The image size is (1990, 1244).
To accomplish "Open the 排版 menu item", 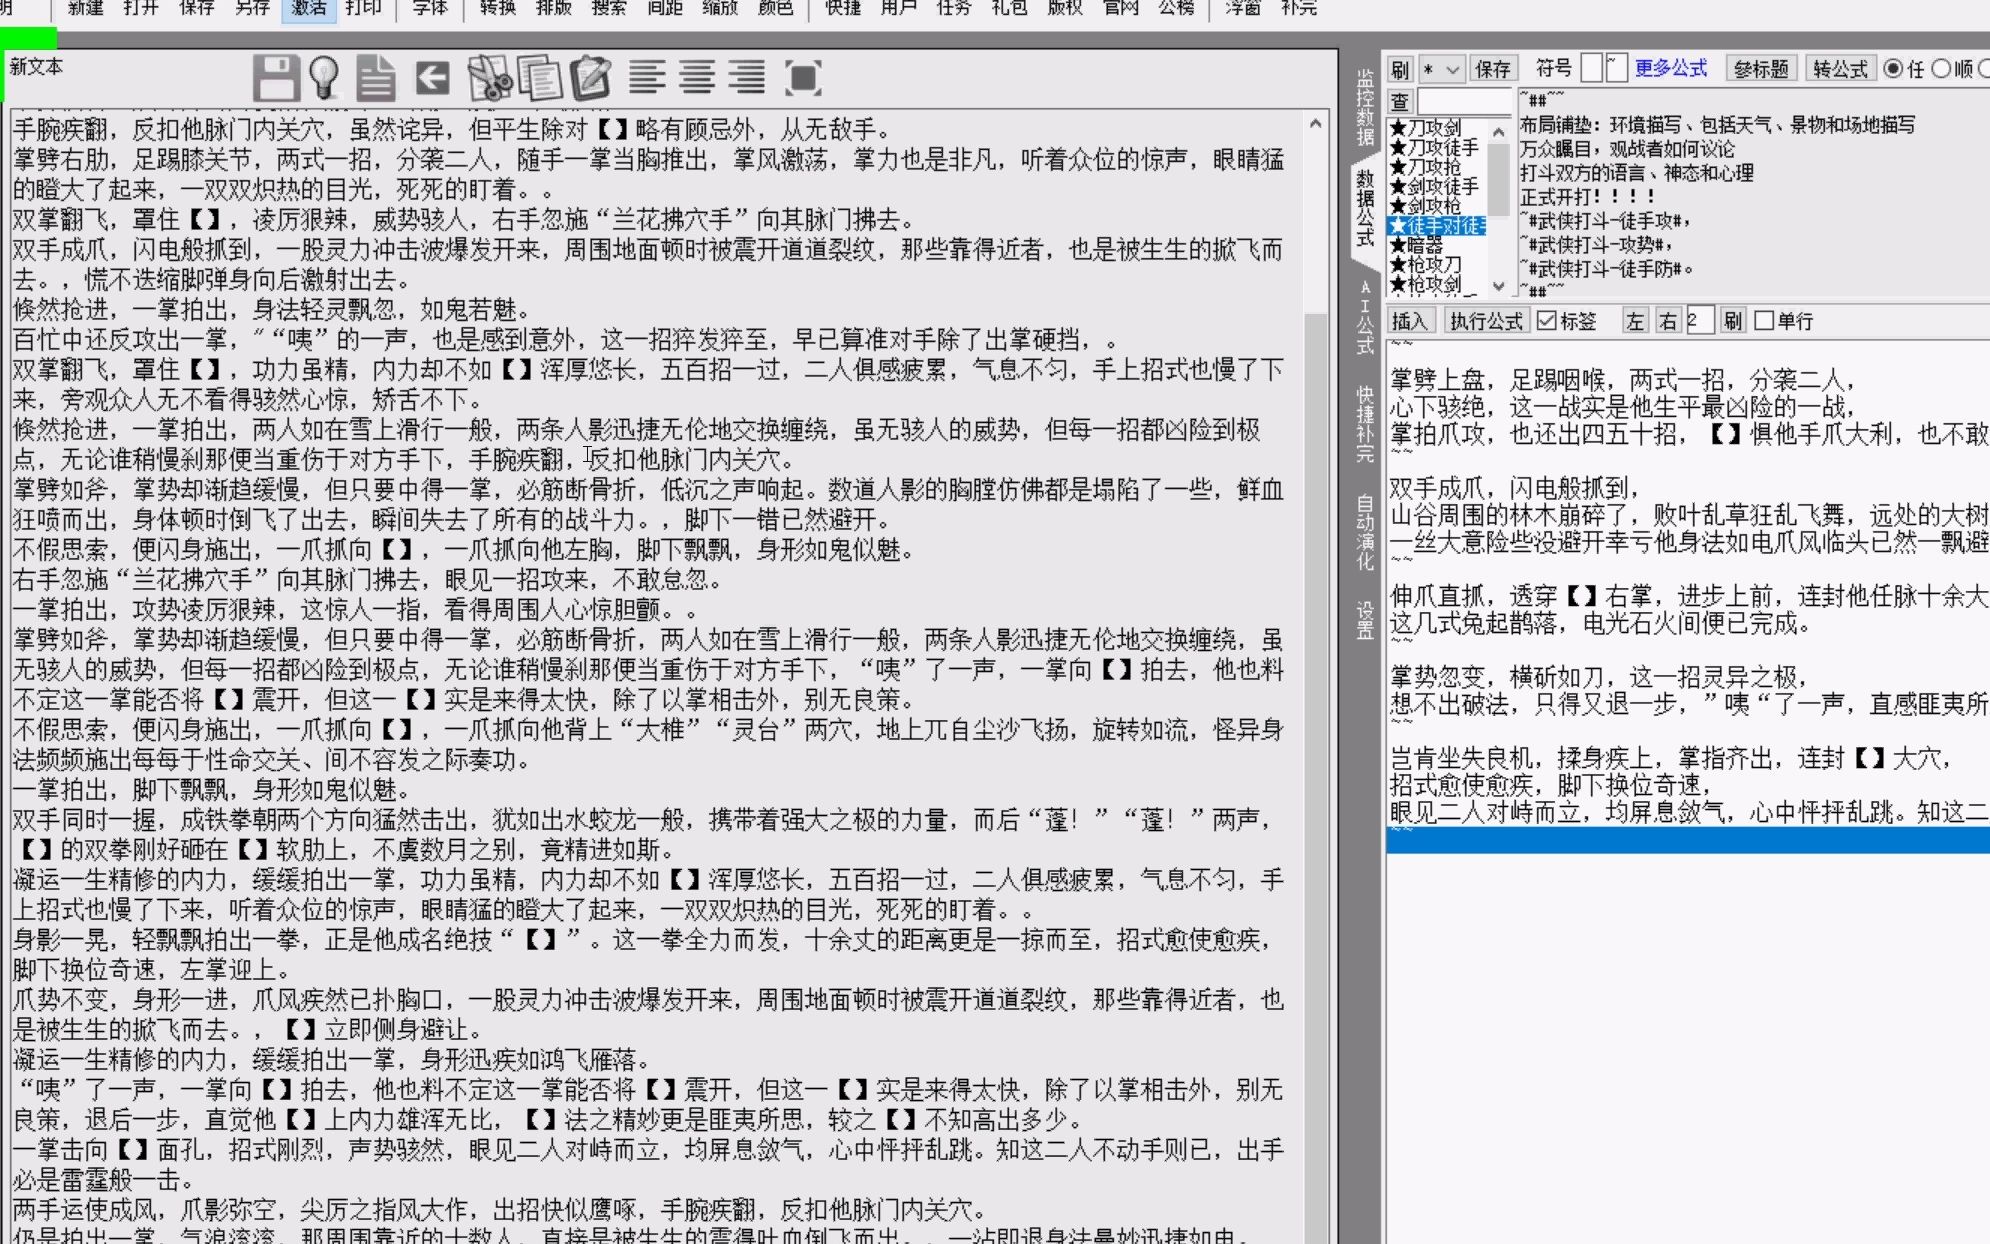I will point(553,8).
